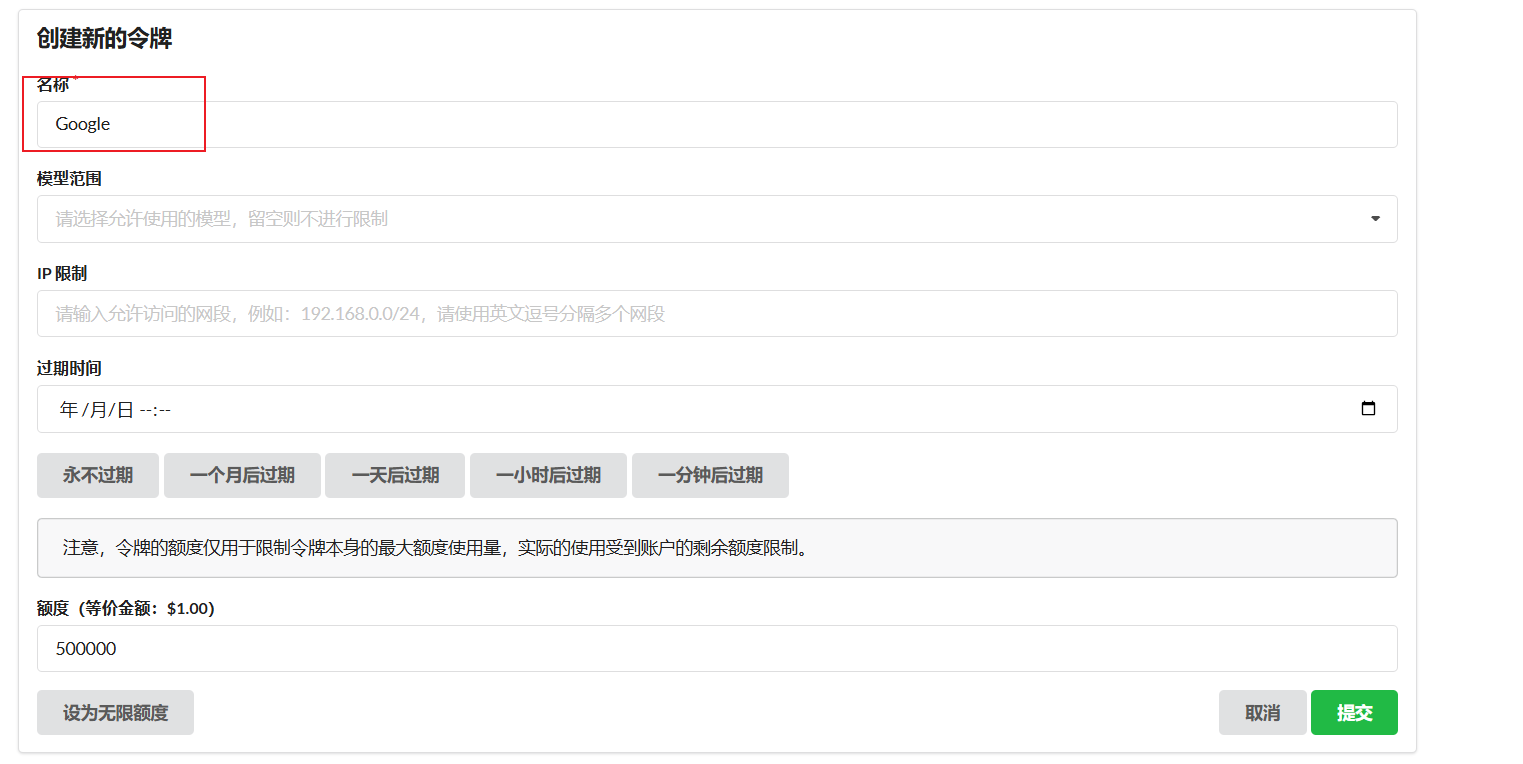Click 设为无限额度 to set unlimited quota

tap(115, 712)
